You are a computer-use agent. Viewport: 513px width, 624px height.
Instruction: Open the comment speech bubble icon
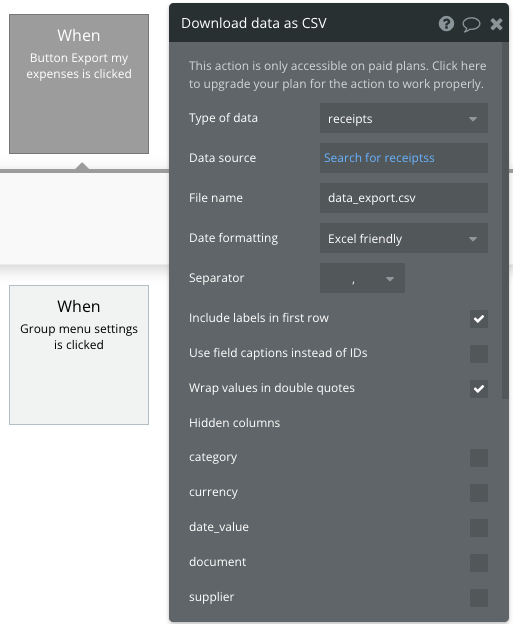click(x=471, y=24)
